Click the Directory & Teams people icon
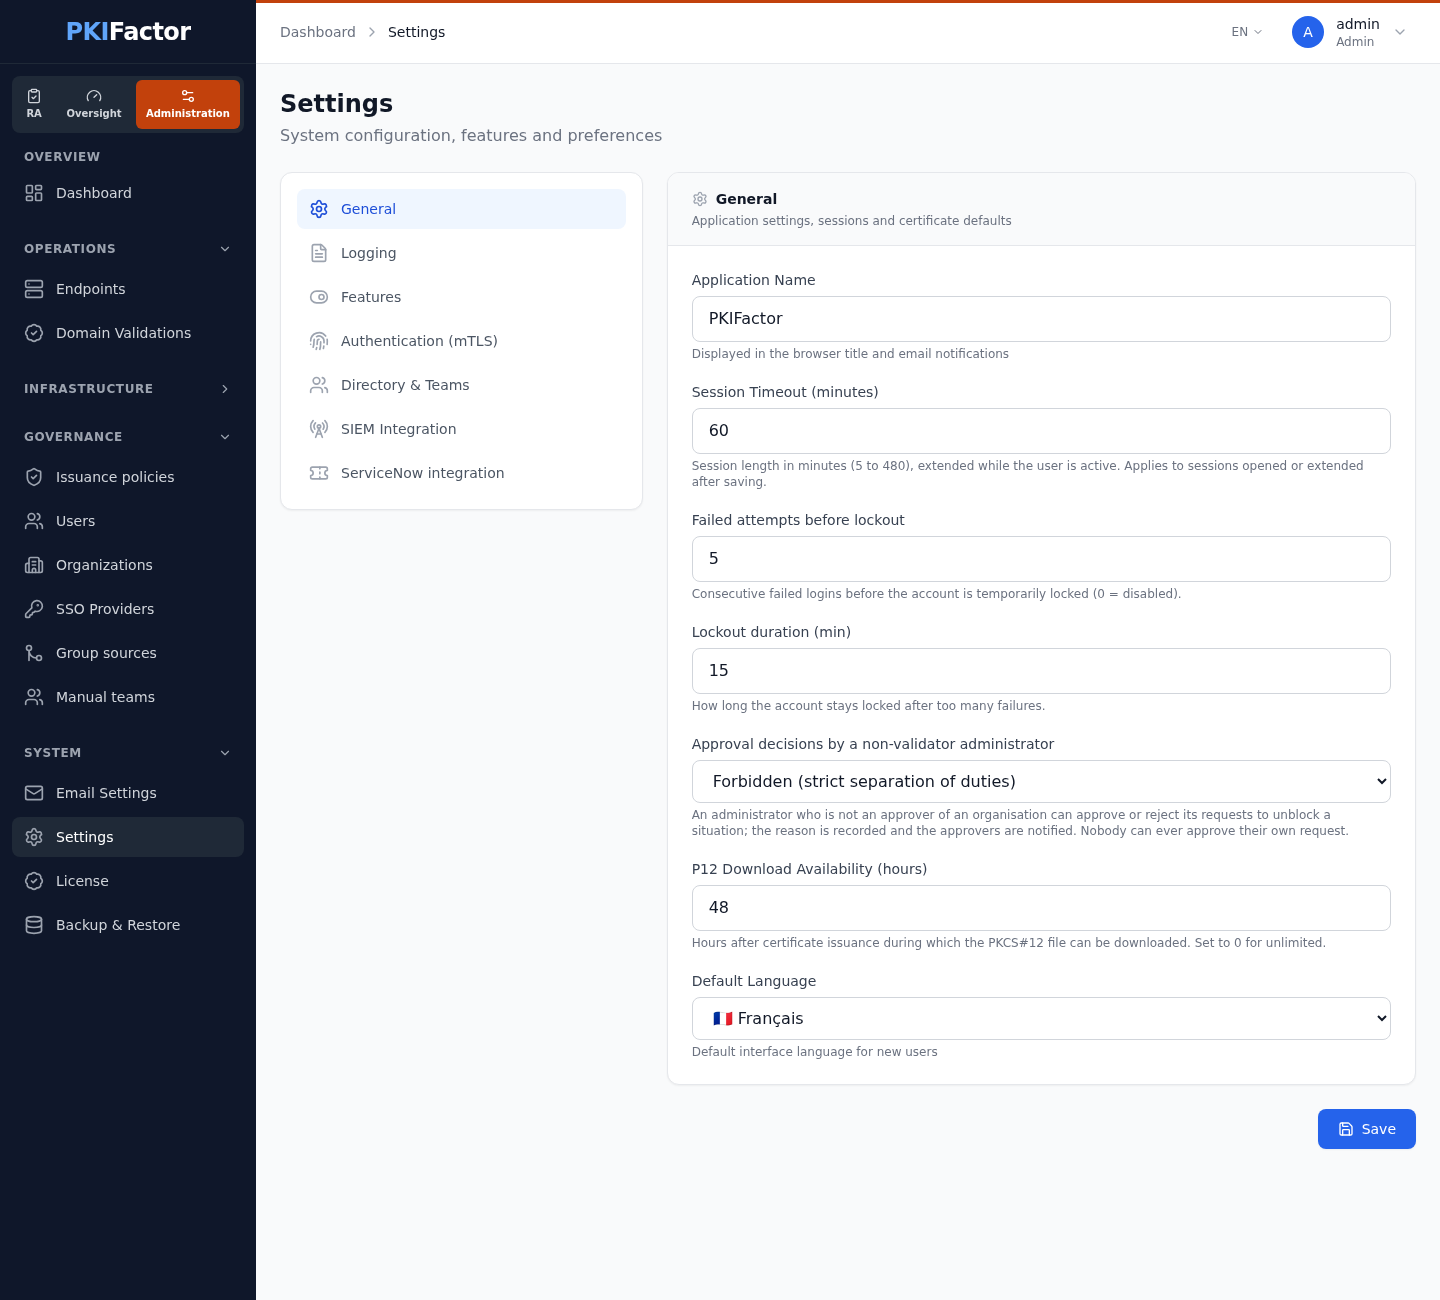 [x=319, y=385]
